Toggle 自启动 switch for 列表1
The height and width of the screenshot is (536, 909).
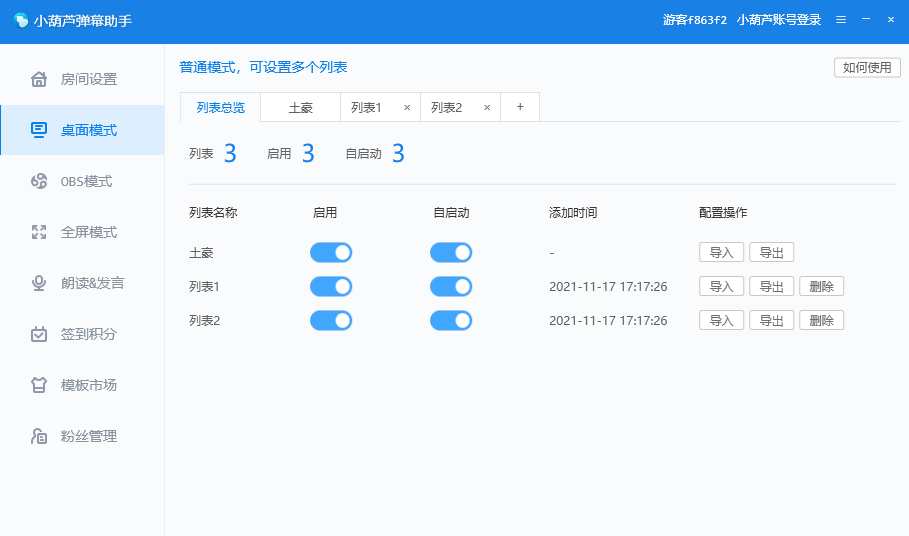451,287
